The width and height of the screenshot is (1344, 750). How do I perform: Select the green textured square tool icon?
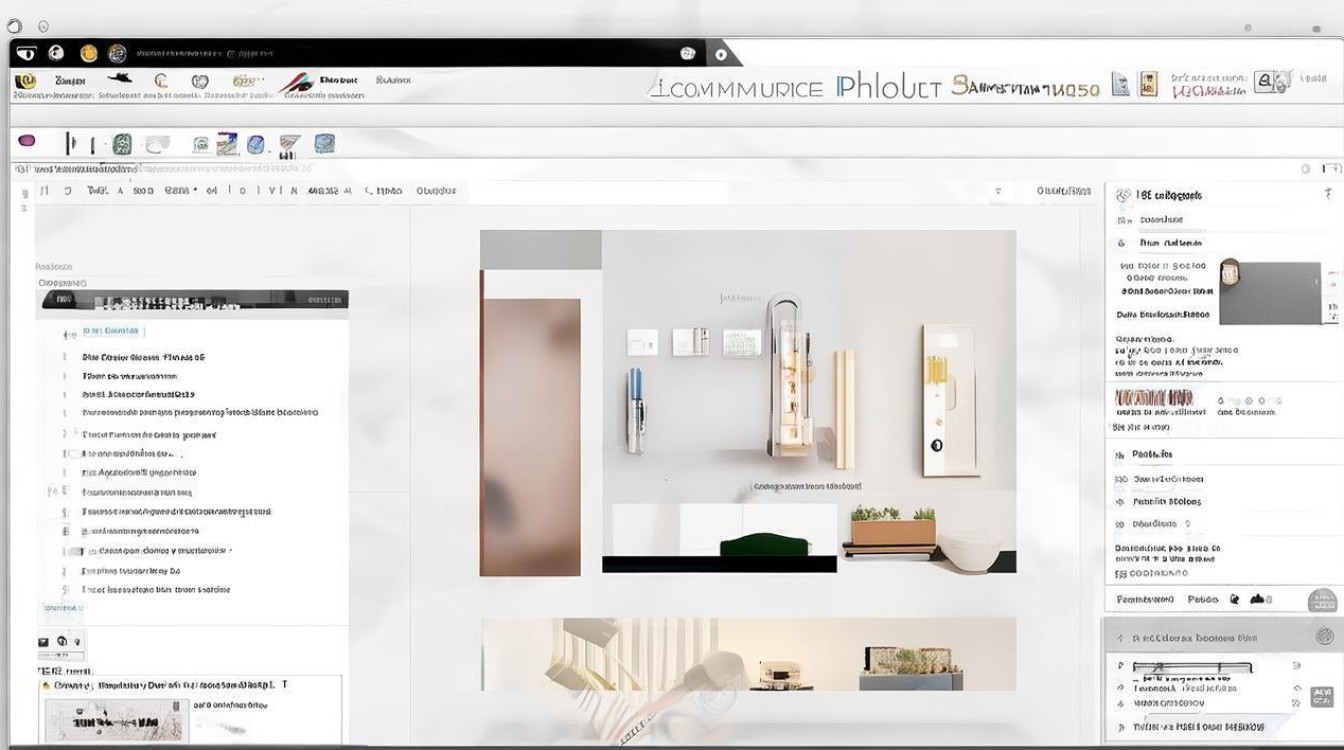point(122,144)
